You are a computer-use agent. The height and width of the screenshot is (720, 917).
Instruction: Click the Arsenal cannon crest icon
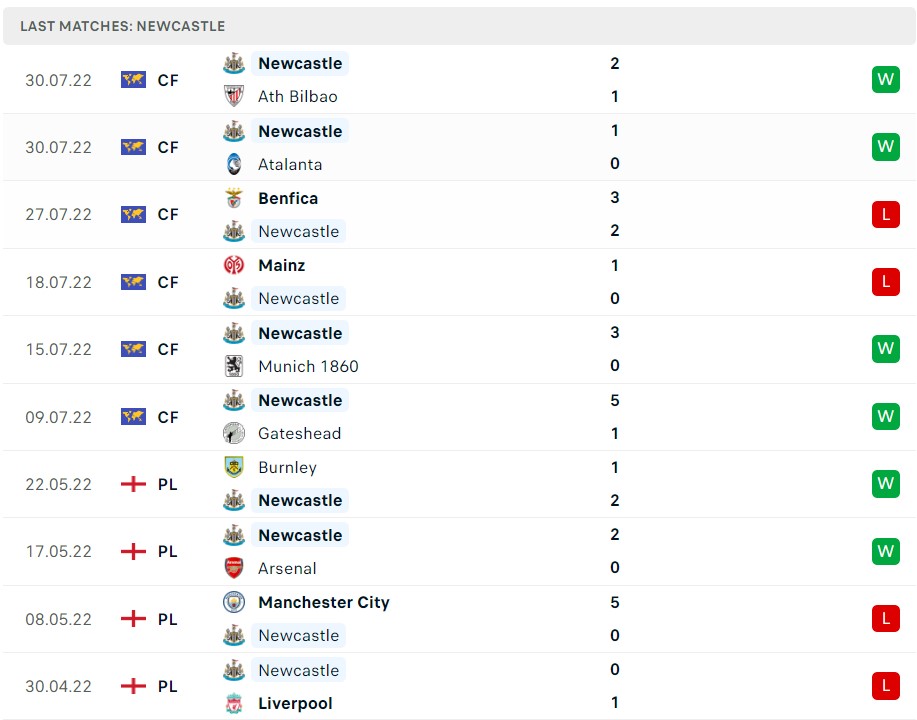[234, 568]
